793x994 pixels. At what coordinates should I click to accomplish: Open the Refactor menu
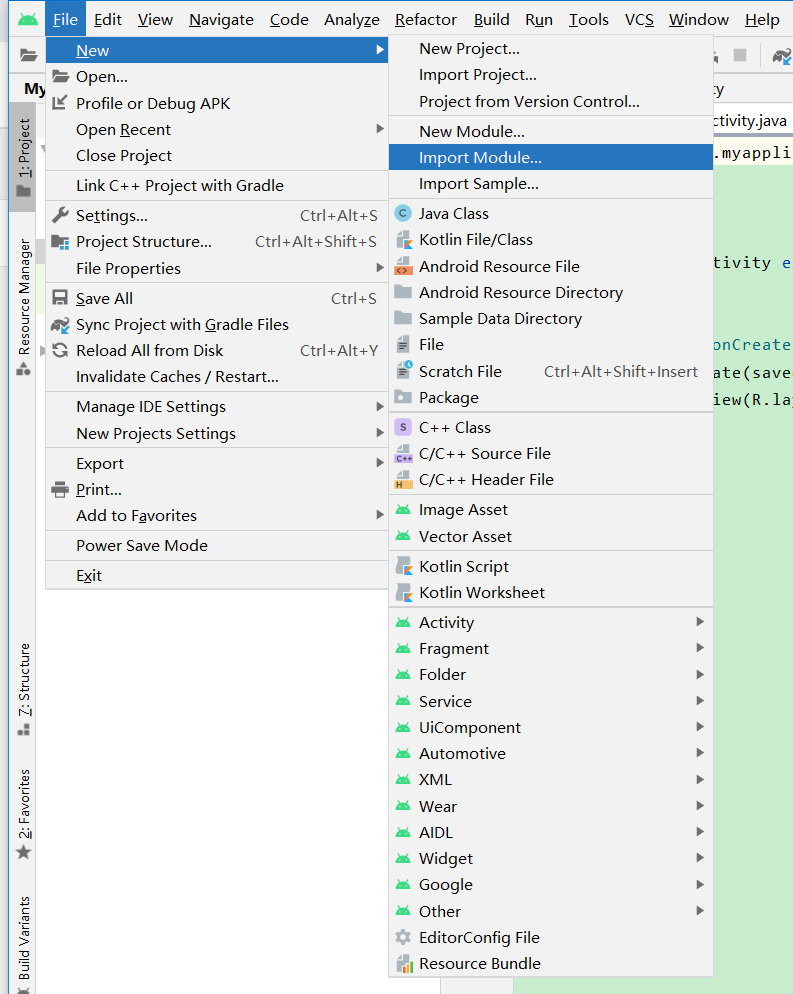426,20
